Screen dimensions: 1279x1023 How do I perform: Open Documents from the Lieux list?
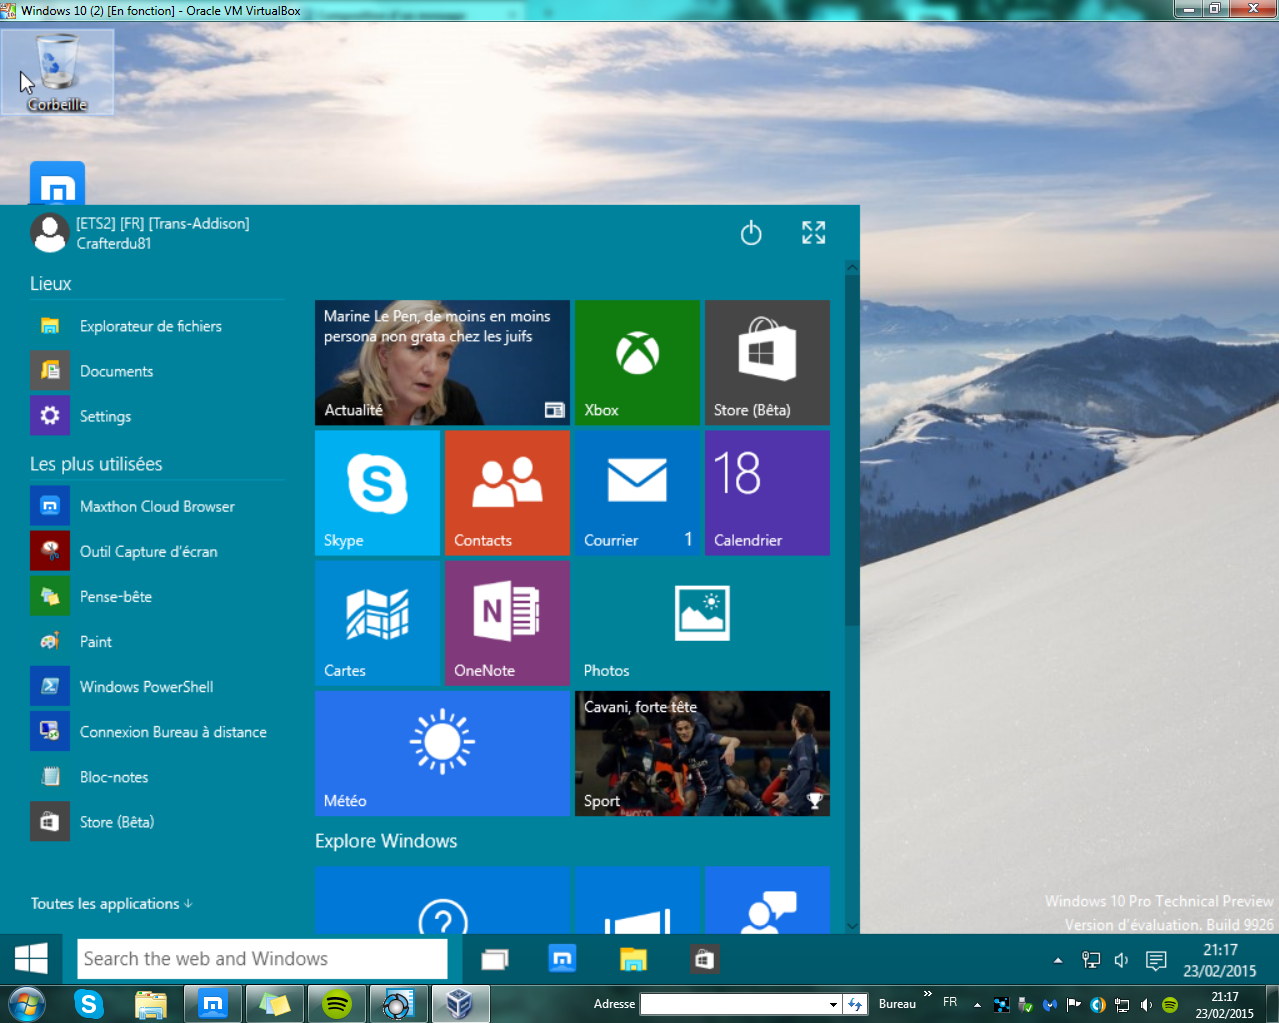(x=157, y=371)
